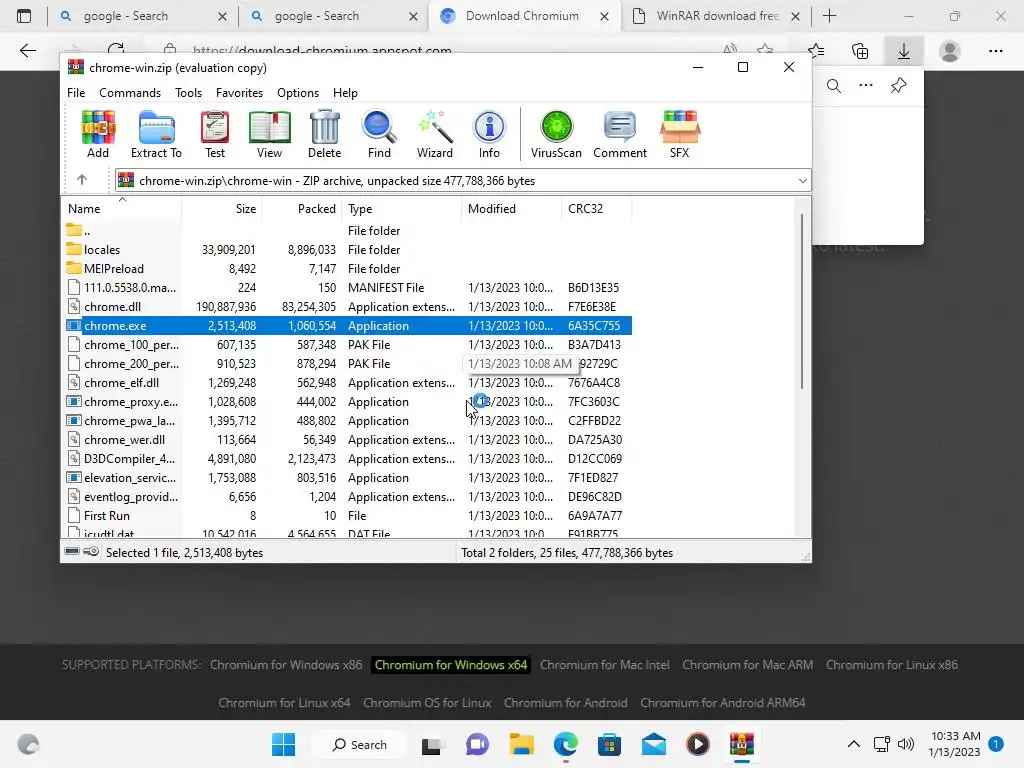Click the Edge profile avatar icon
Image resolution: width=1024 pixels, height=768 pixels.
pyautogui.click(x=950, y=51)
